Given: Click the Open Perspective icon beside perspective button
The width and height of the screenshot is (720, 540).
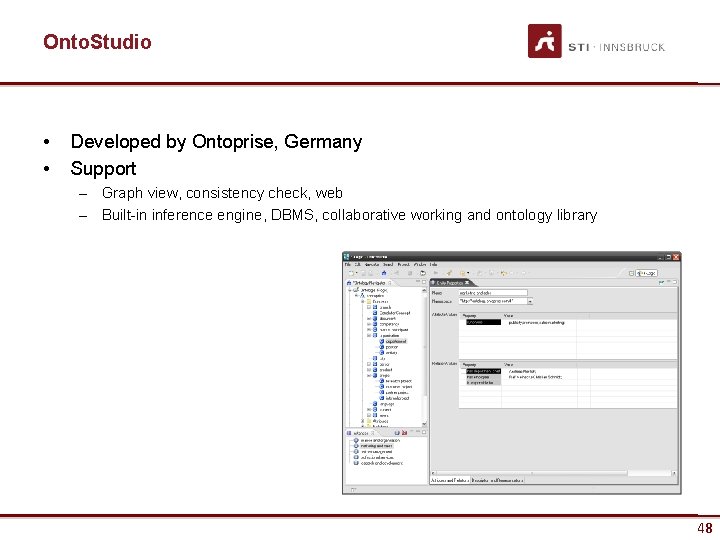Looking at the screenshot, I should coord(631,273).
